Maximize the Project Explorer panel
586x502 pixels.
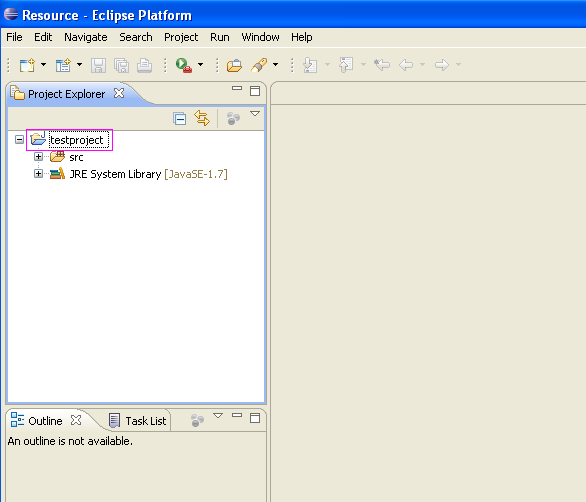click(x=255, y=91)
